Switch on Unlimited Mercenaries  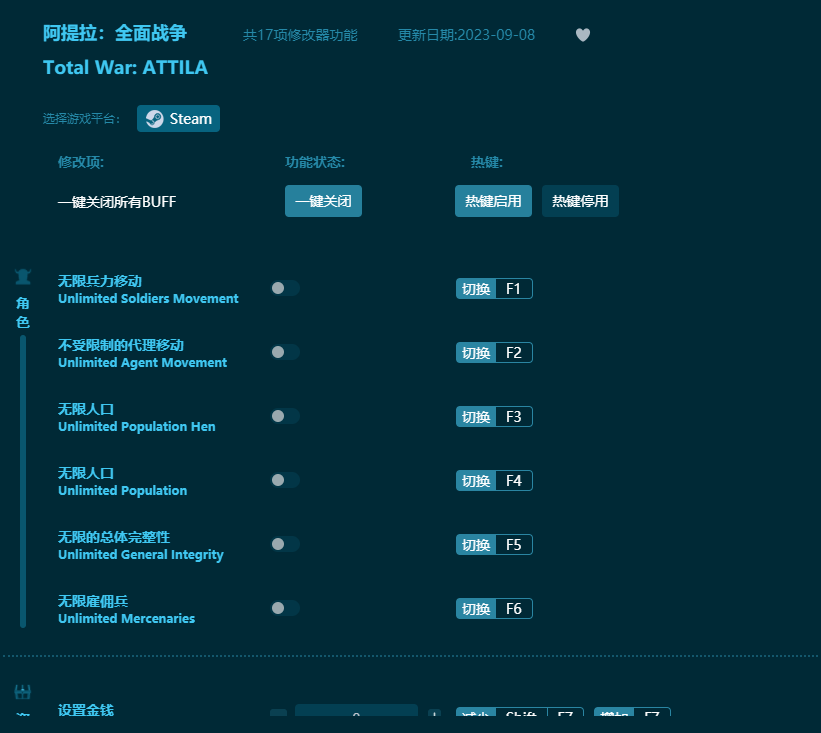point(284,608)
